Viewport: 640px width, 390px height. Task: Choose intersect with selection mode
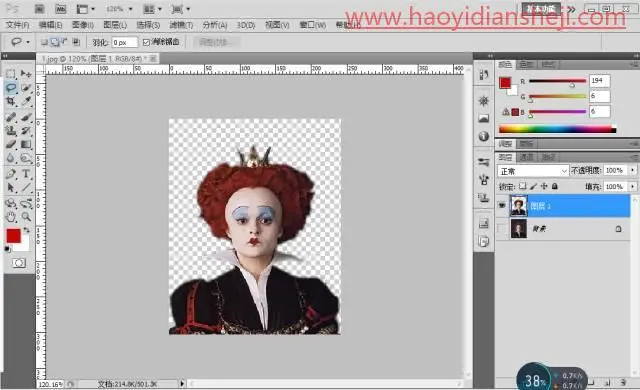[76, 42]
